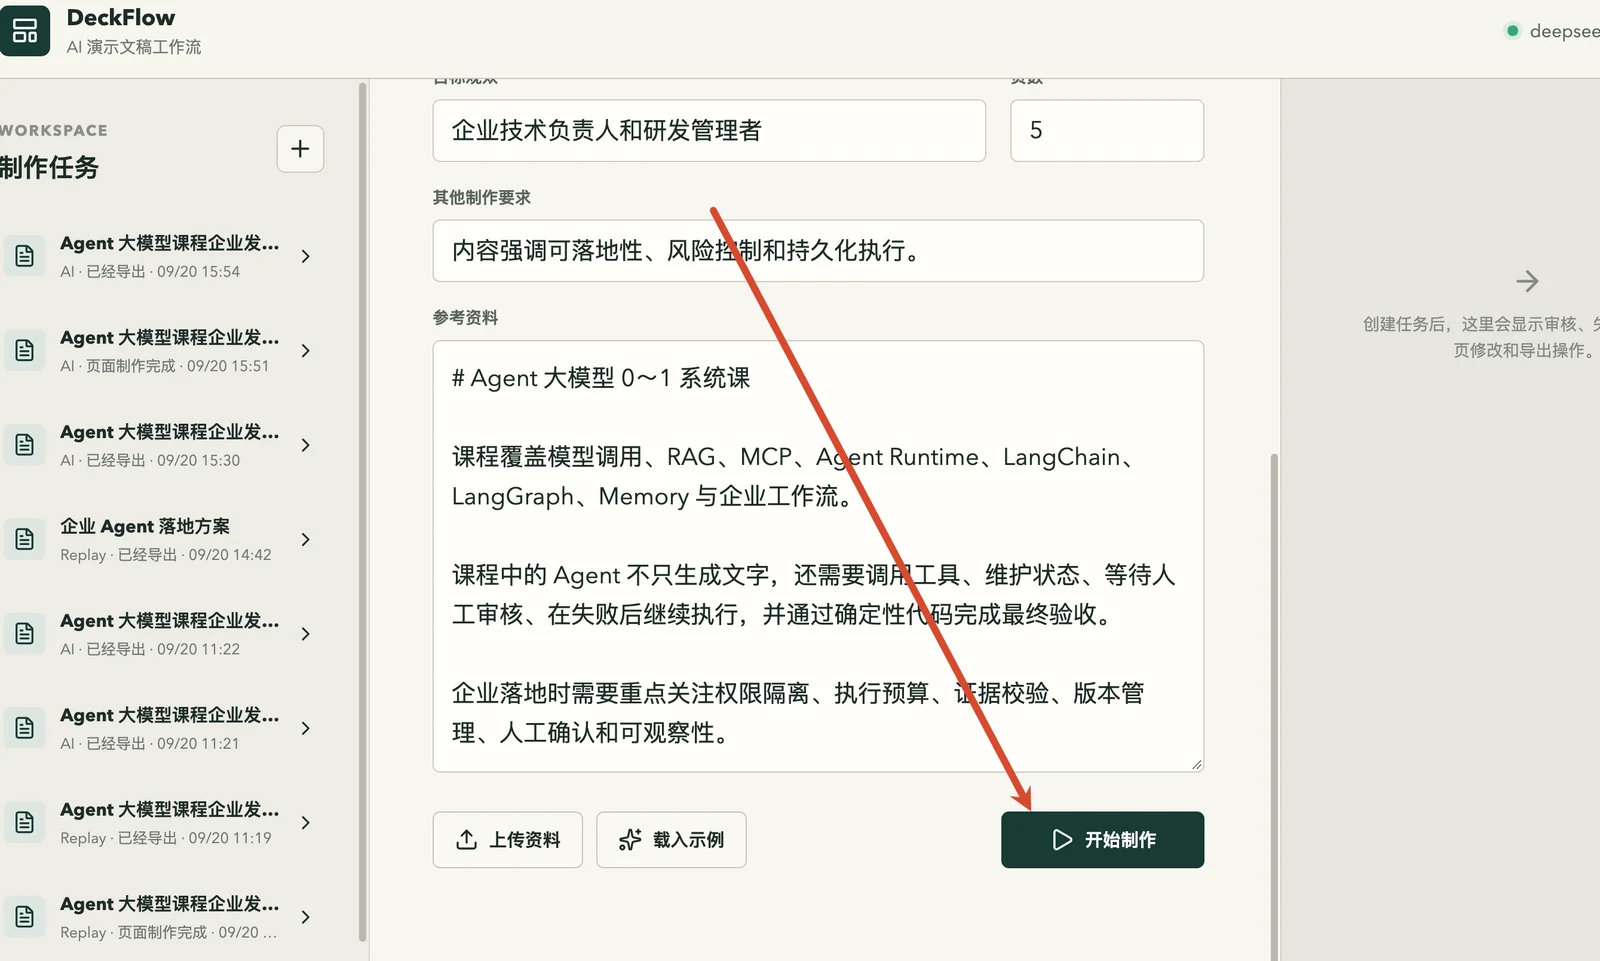Click 上传资料 upload button
The height and width of the screenshot is (961, 1600).
[508, 840]
